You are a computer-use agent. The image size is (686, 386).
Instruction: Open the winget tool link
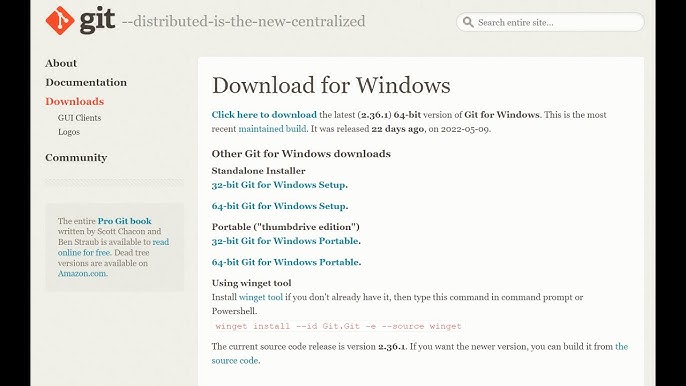(x=261, y=297)
